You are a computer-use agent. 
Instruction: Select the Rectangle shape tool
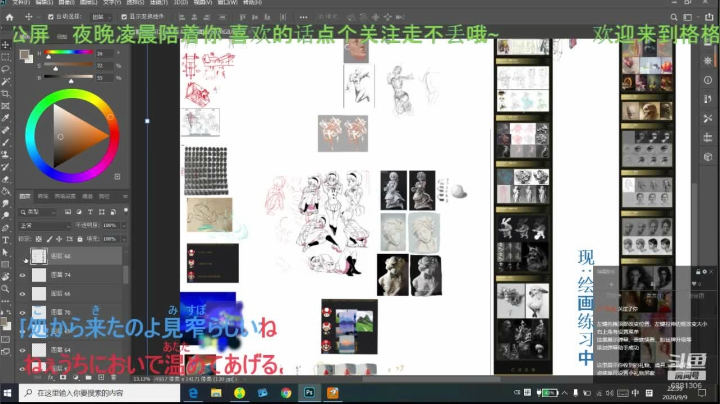tap(6, 264)
